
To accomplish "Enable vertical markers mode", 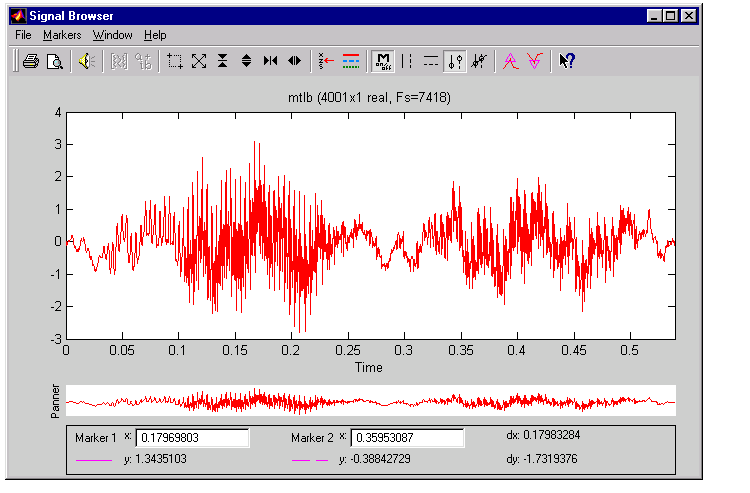I will tap(407, 61).
